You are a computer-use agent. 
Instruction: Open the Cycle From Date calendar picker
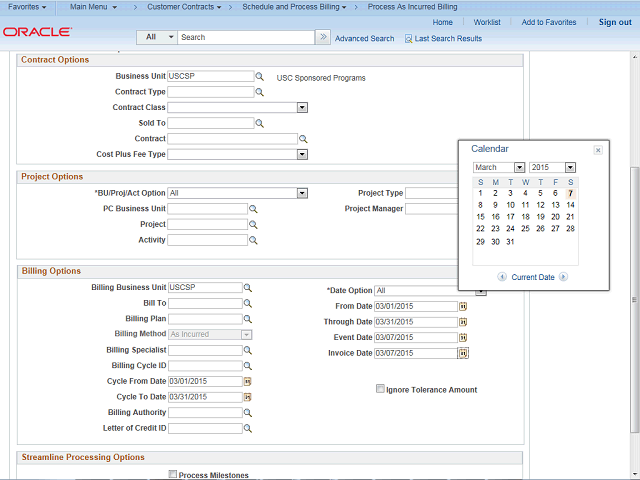(x=248, y=381)
